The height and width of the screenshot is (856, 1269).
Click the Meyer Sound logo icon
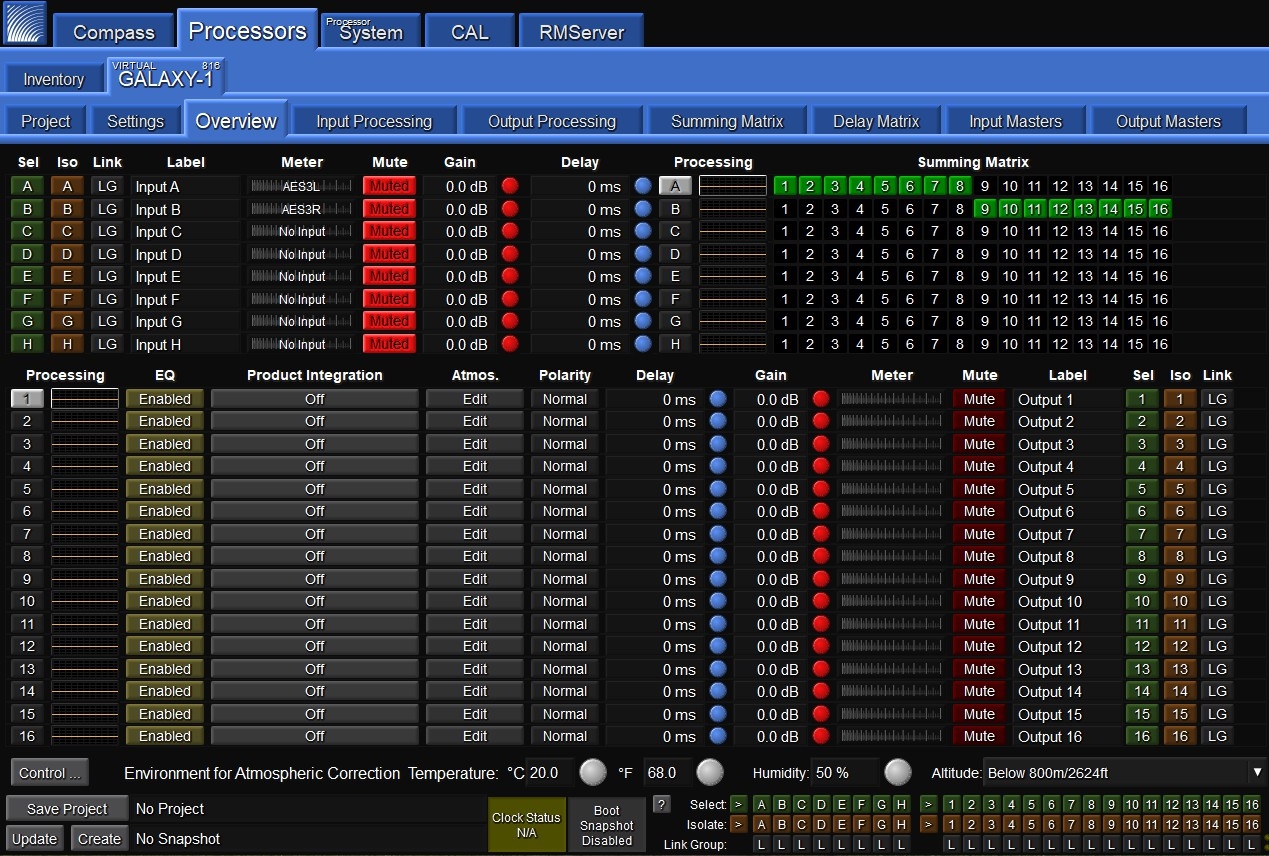(25, 24)
